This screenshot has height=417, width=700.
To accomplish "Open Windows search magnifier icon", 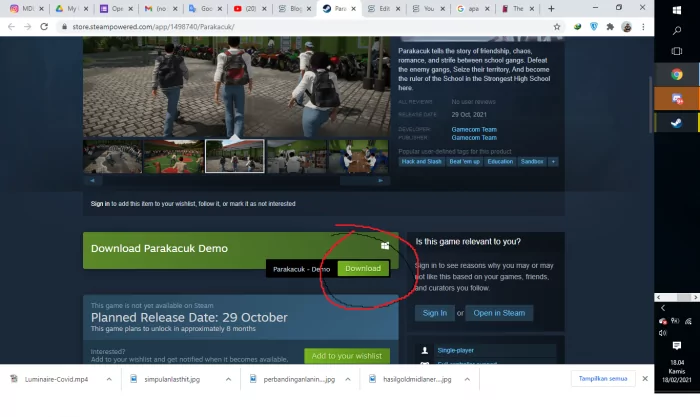I will tap(677, 30).
